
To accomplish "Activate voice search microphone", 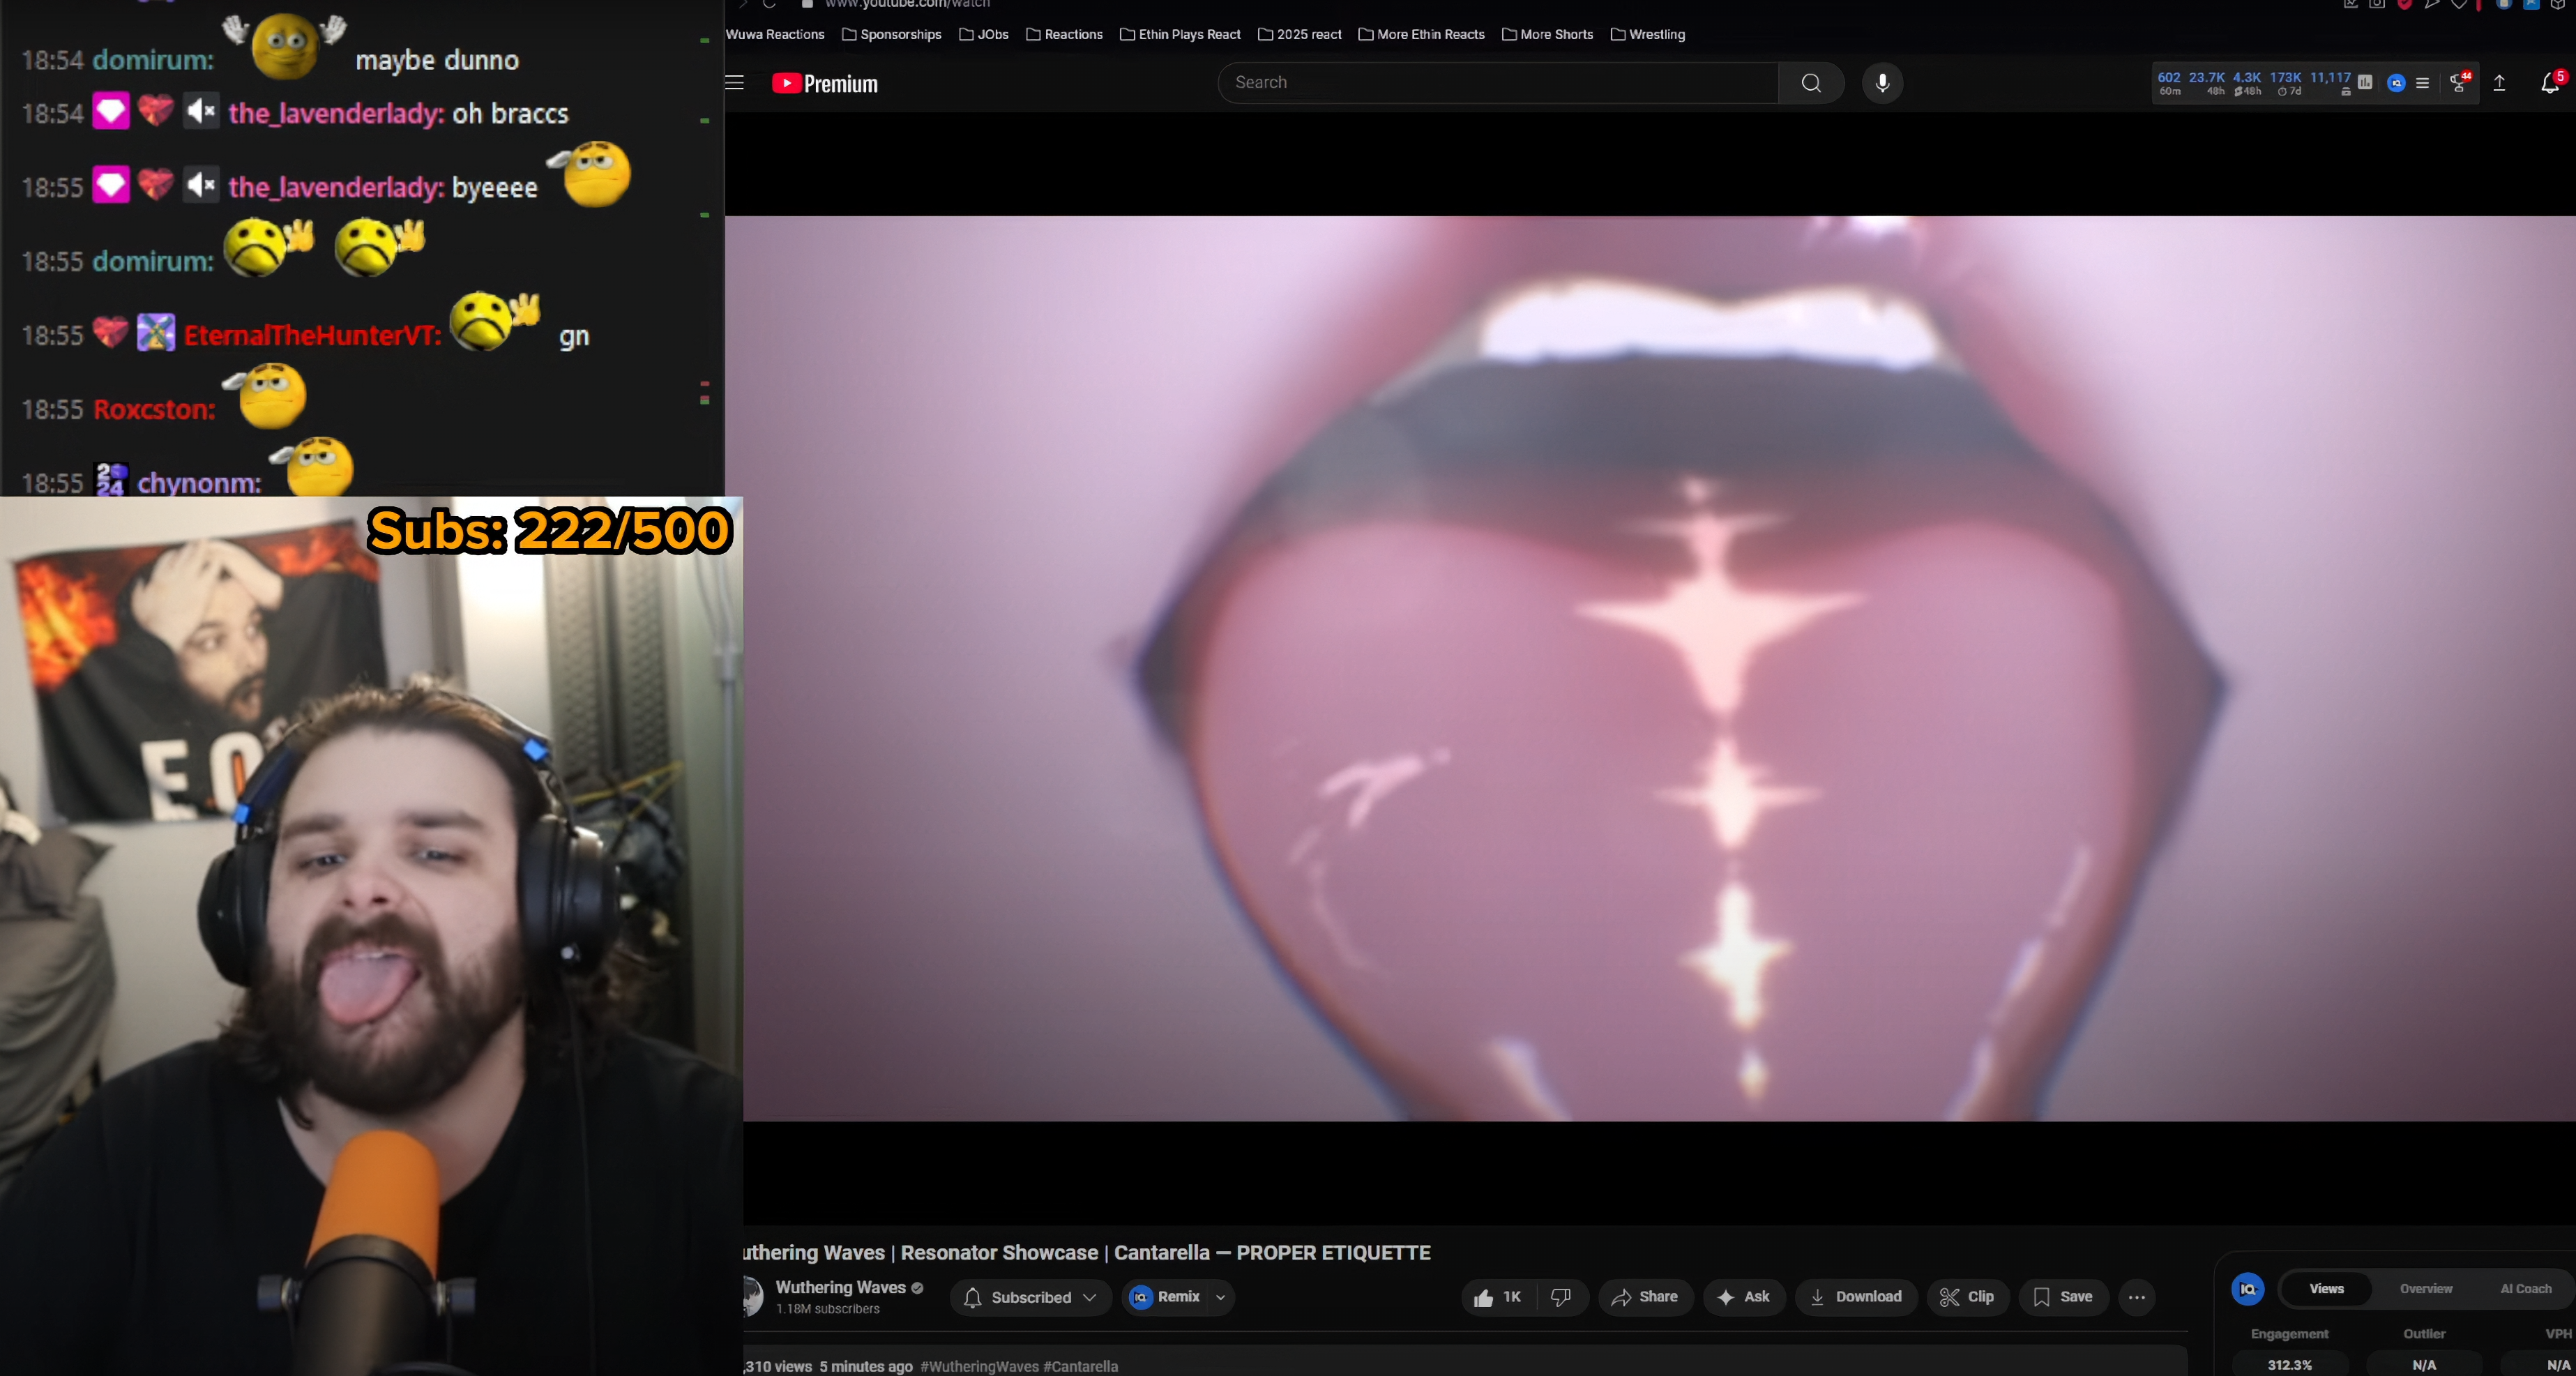I will tap(1882, 83).
